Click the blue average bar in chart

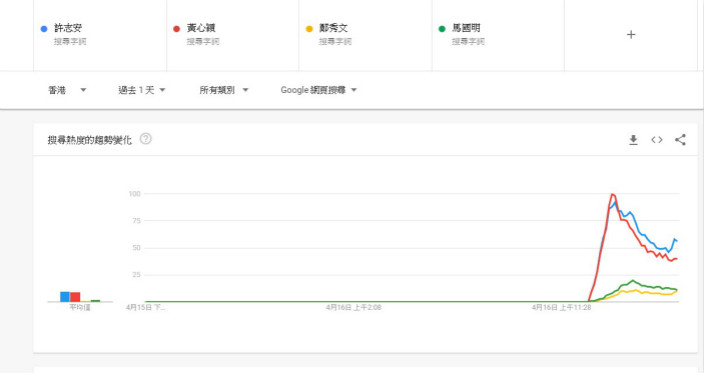pyautogui.click(x=65, y=297)
